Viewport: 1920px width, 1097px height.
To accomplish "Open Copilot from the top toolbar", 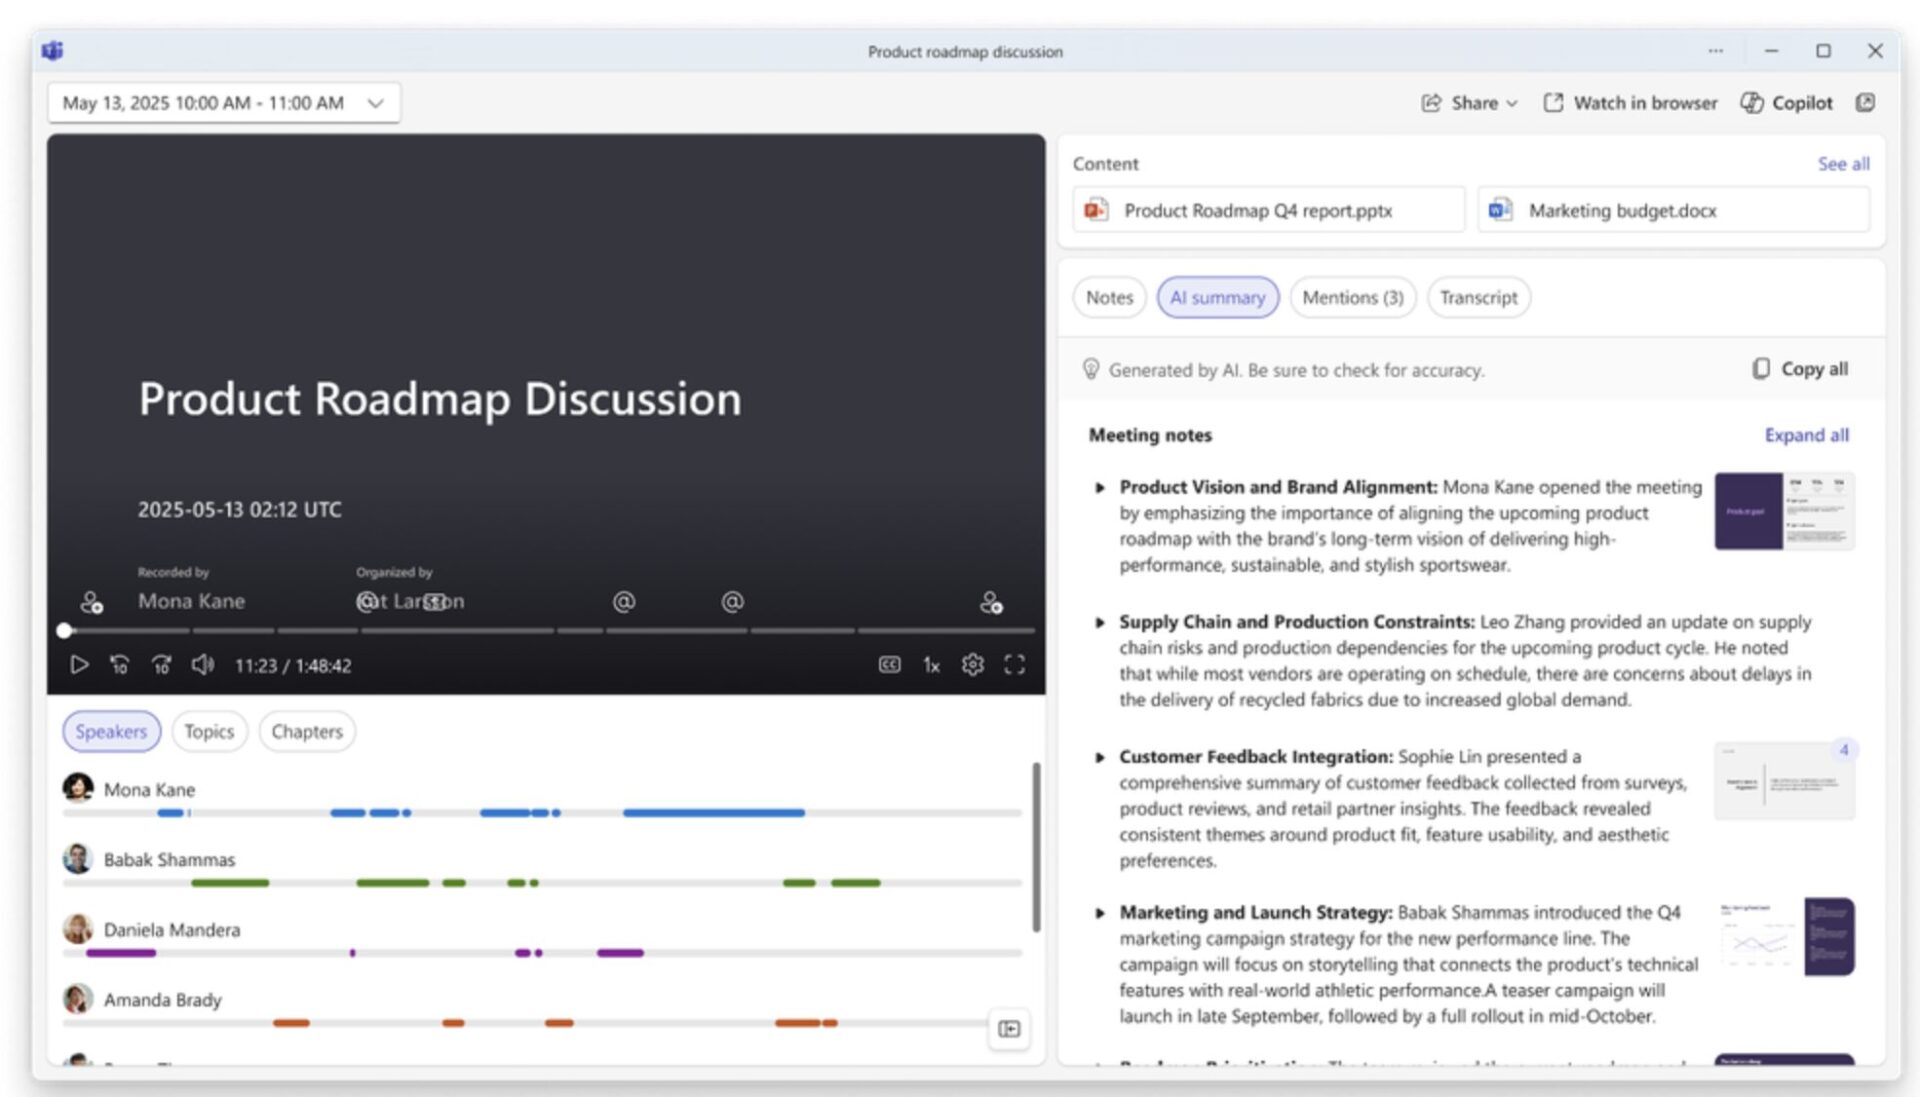I will click(1787, 103).
